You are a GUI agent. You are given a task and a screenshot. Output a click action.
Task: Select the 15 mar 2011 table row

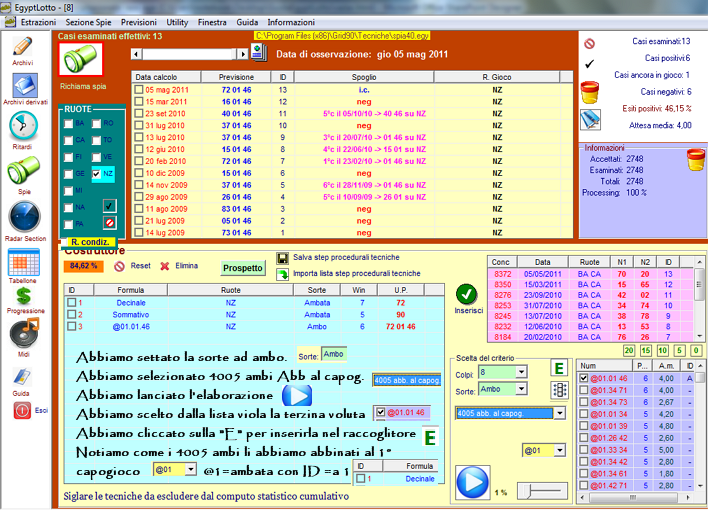[x=352, y=102]
